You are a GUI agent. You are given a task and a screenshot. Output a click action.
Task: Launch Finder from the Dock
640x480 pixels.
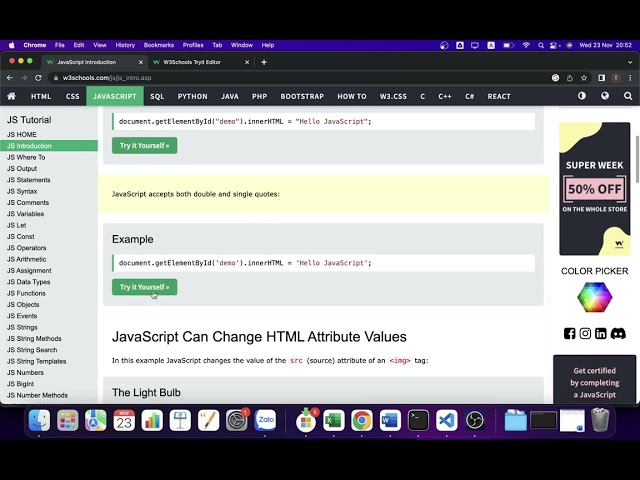(40, 420)
